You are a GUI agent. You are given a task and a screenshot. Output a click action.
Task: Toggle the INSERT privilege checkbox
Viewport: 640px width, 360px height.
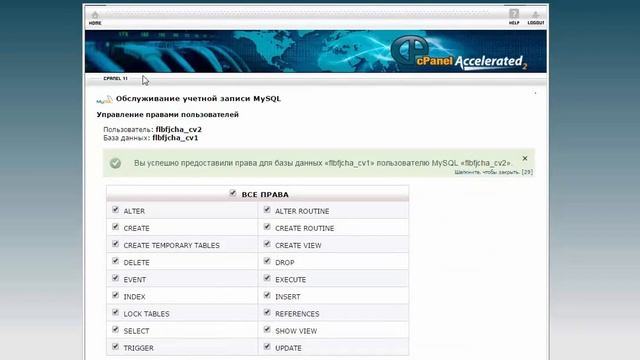click(267, 296)
